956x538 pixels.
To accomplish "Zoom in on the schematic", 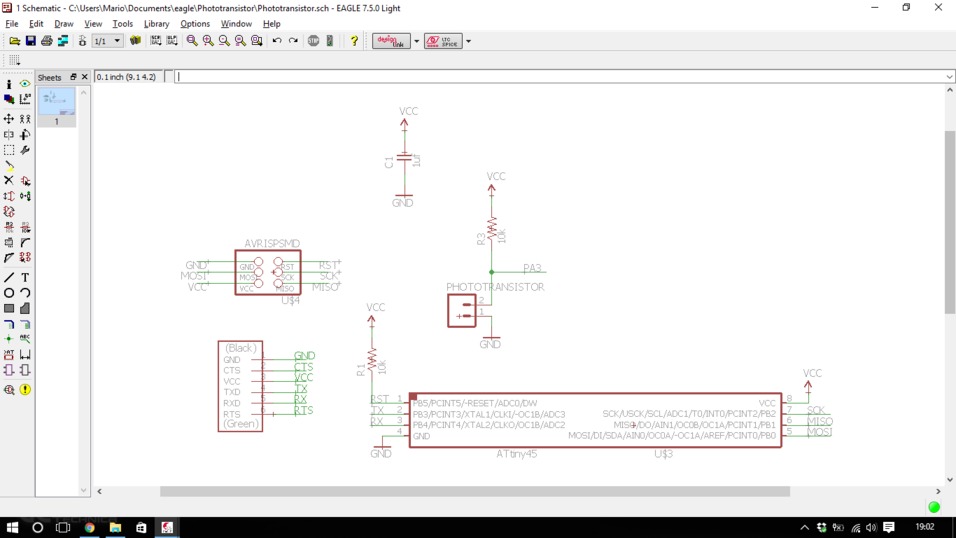I will pos(208,41).
